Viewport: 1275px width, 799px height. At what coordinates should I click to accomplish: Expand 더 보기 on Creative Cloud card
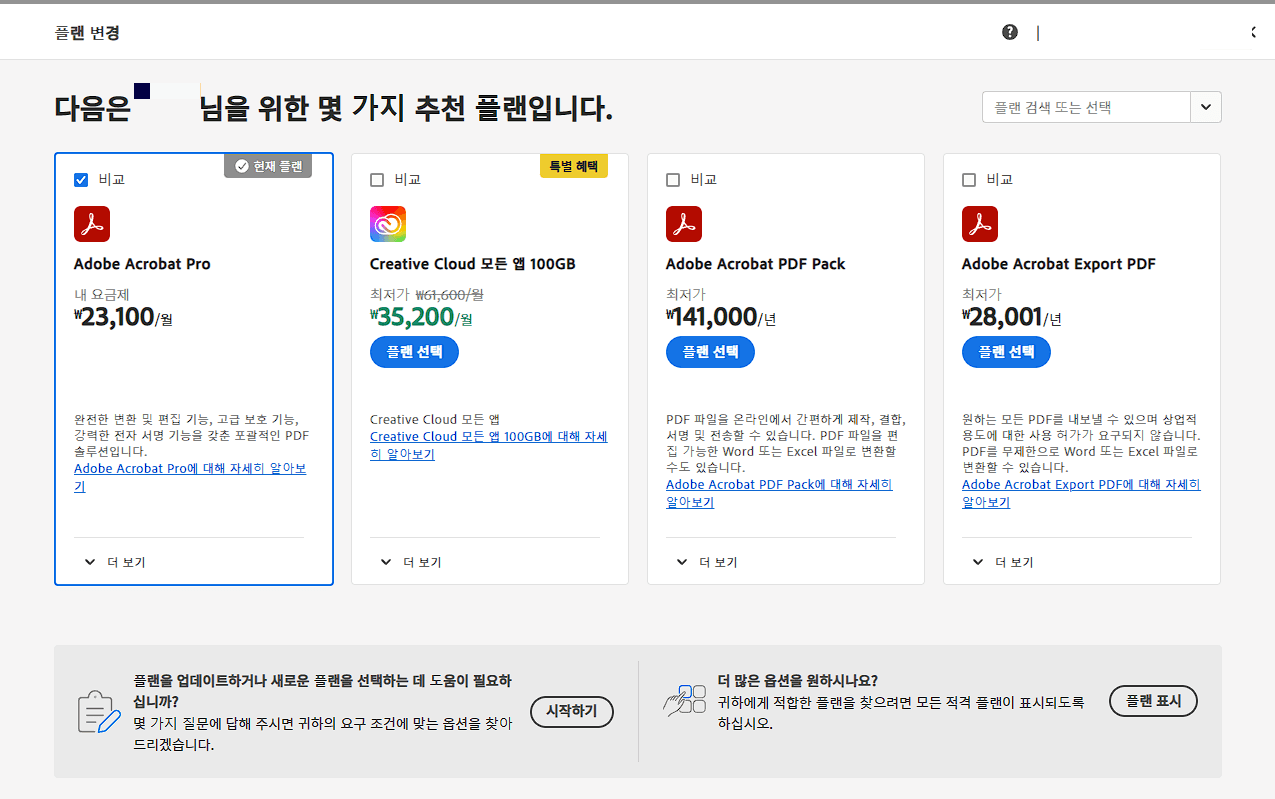click(x=411, y=562)
